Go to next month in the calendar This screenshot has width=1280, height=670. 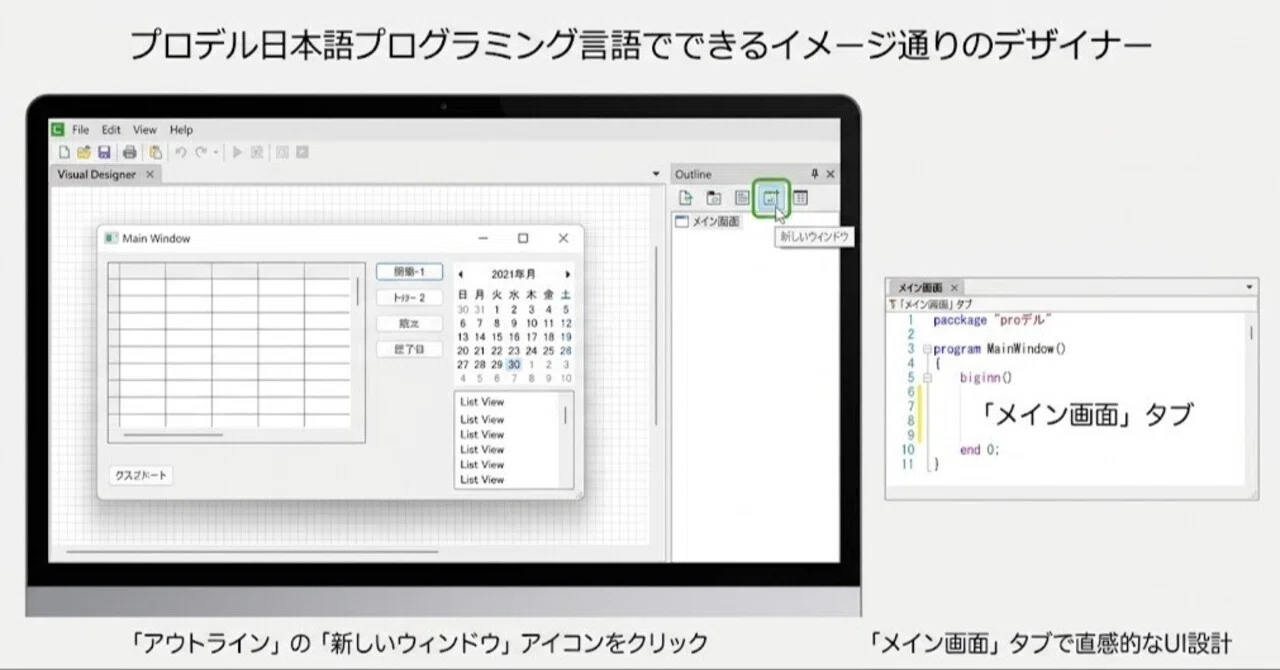click(568, 274)
